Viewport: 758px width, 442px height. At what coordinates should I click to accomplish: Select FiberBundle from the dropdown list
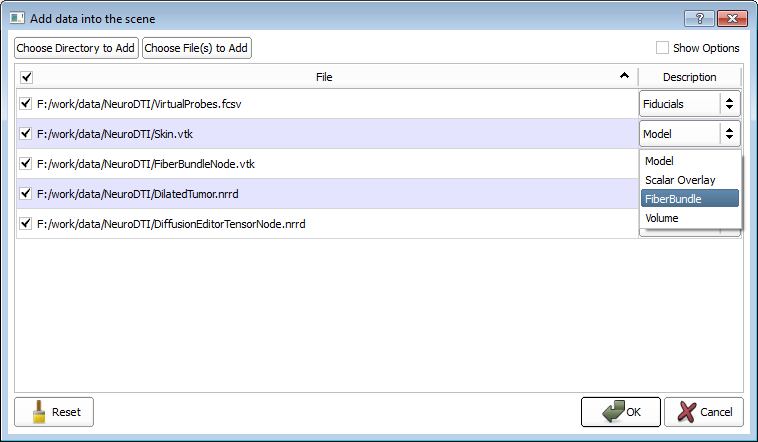click(x=689, y=199)
